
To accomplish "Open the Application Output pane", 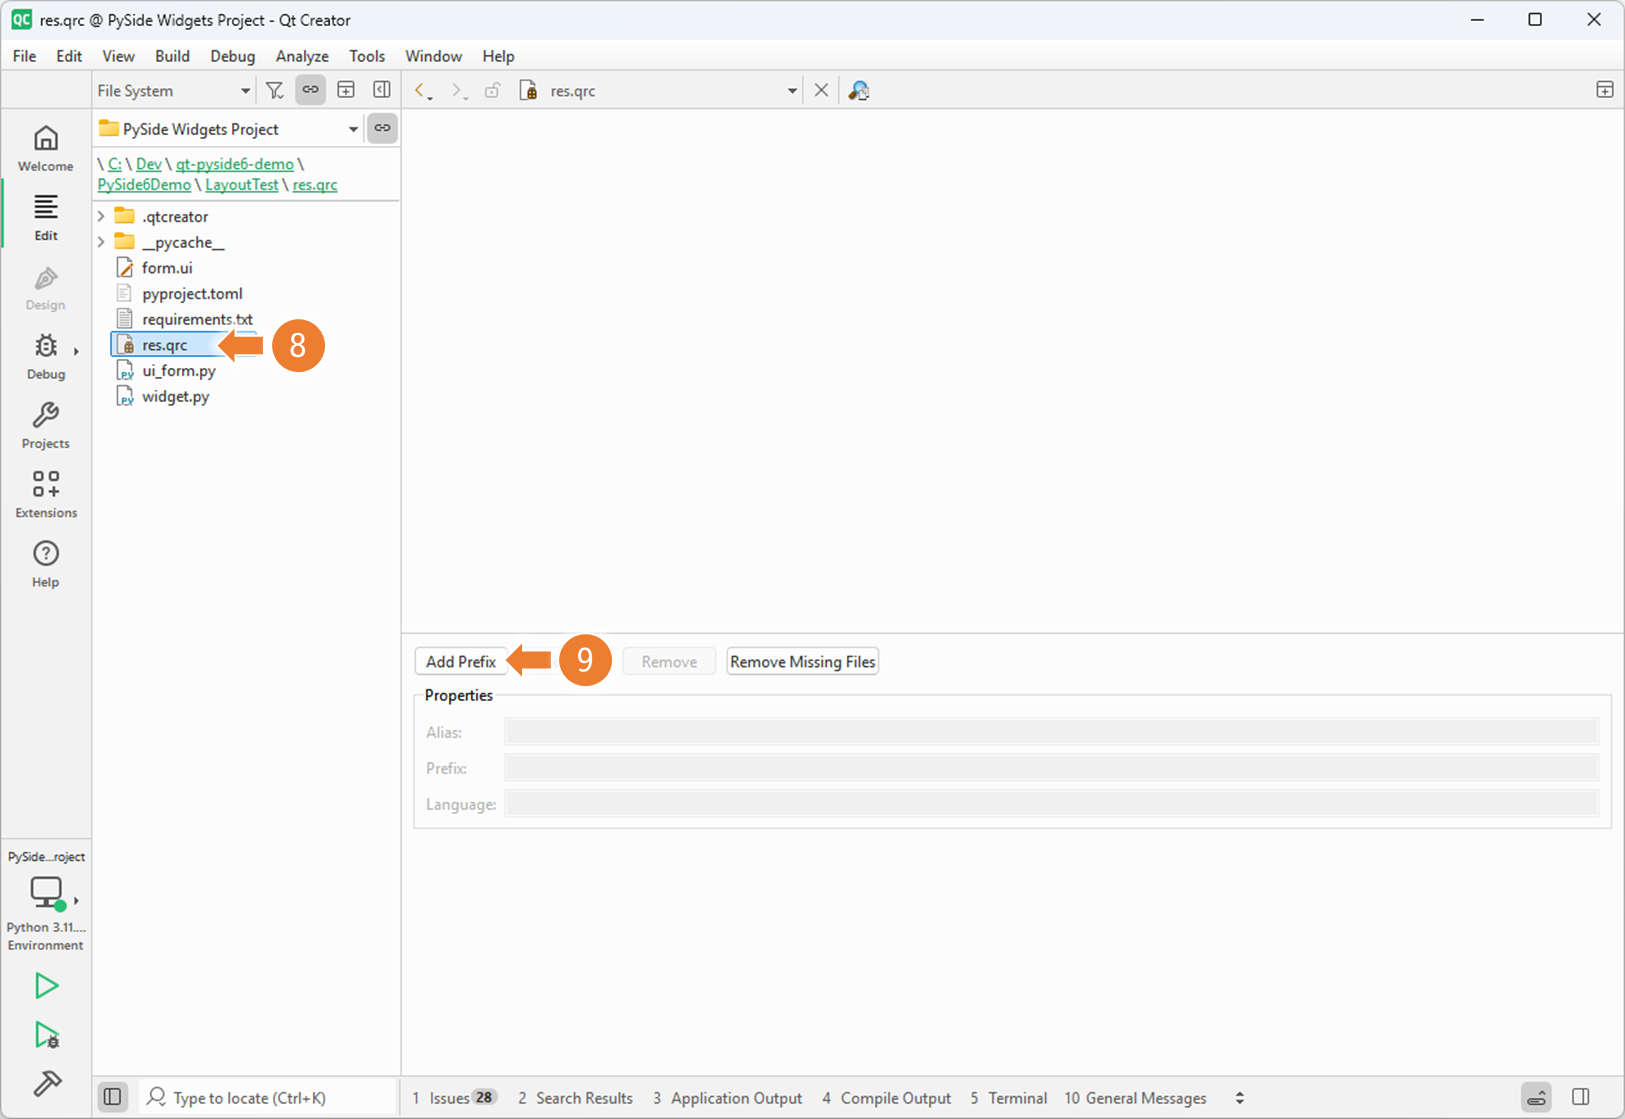I will tap(728, 1097).
